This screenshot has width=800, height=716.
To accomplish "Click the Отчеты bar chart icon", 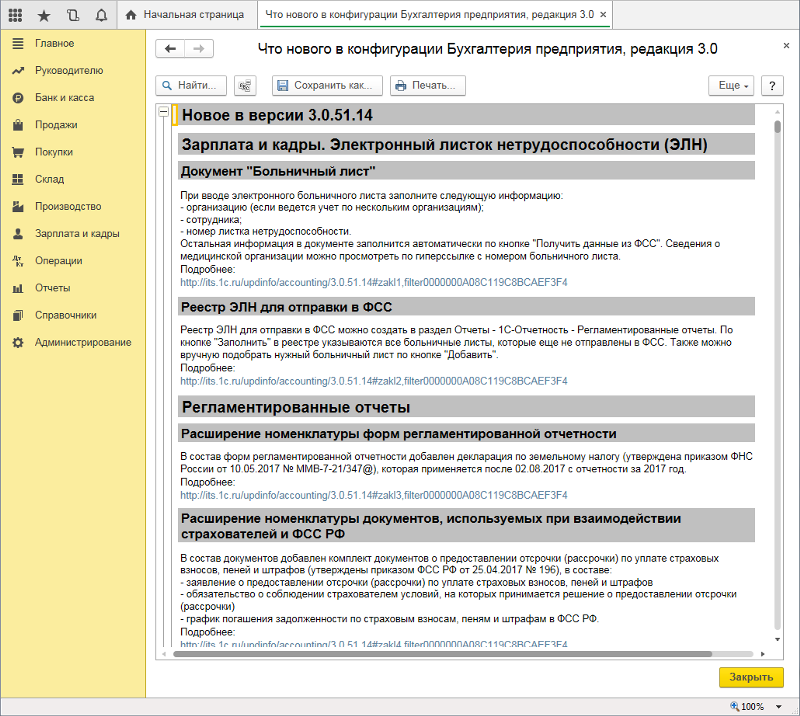I will pos(18,288).
